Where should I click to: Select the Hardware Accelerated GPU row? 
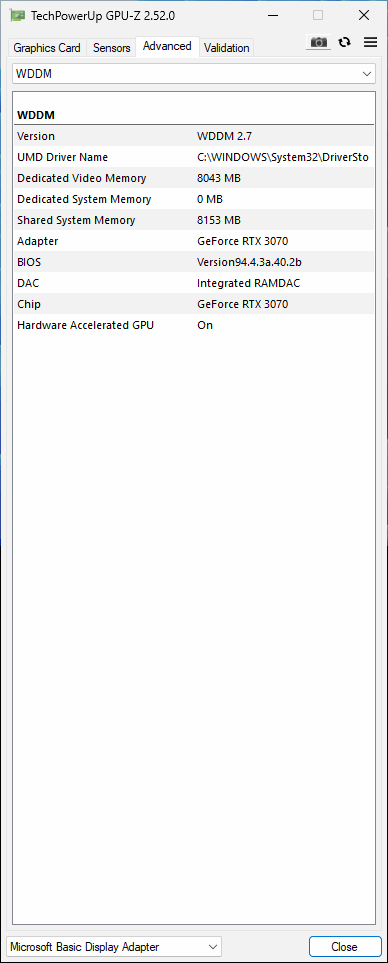tap(194, 325)
